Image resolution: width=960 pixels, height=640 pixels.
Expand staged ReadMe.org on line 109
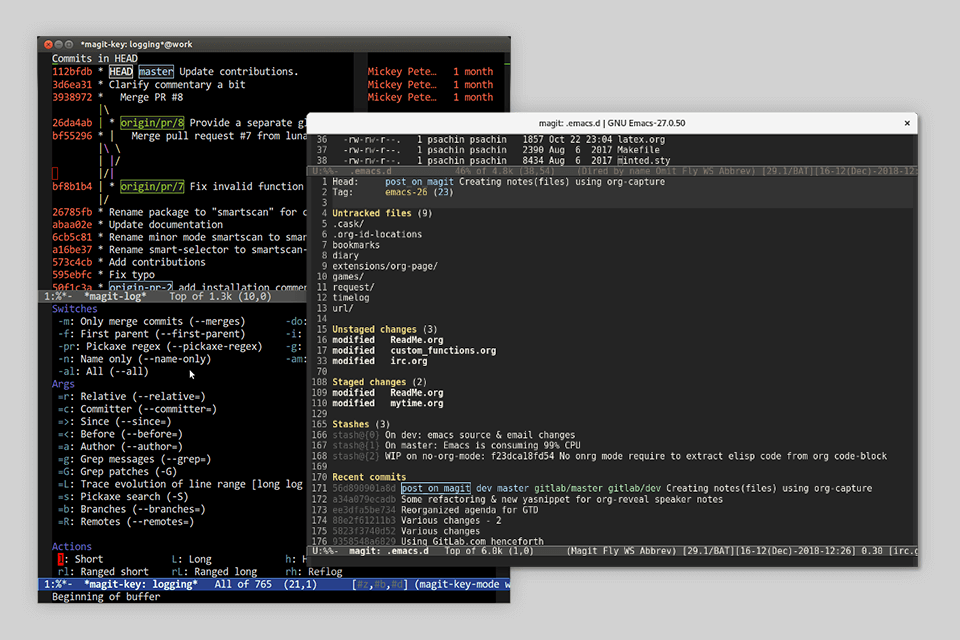pos(388,393)
